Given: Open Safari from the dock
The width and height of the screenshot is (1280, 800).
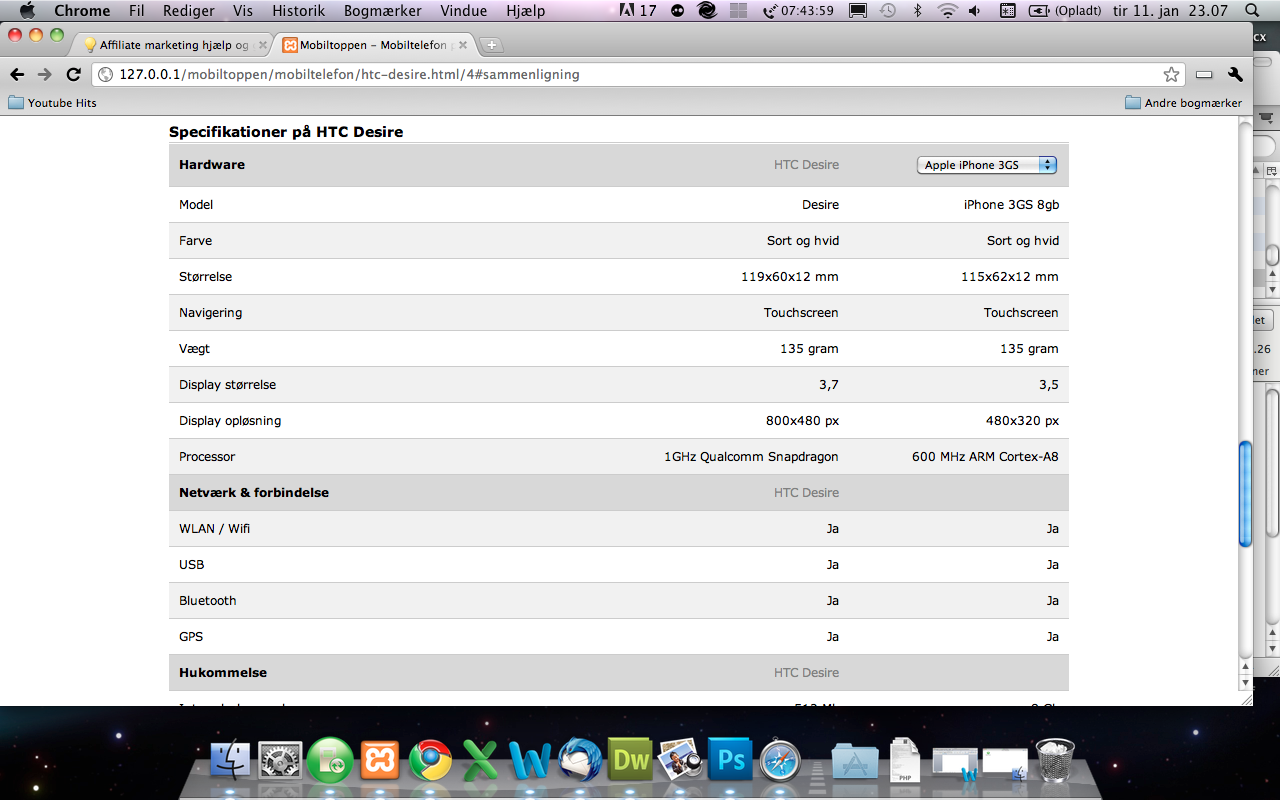Looking at the screenshot, I should tap(779, 761).
